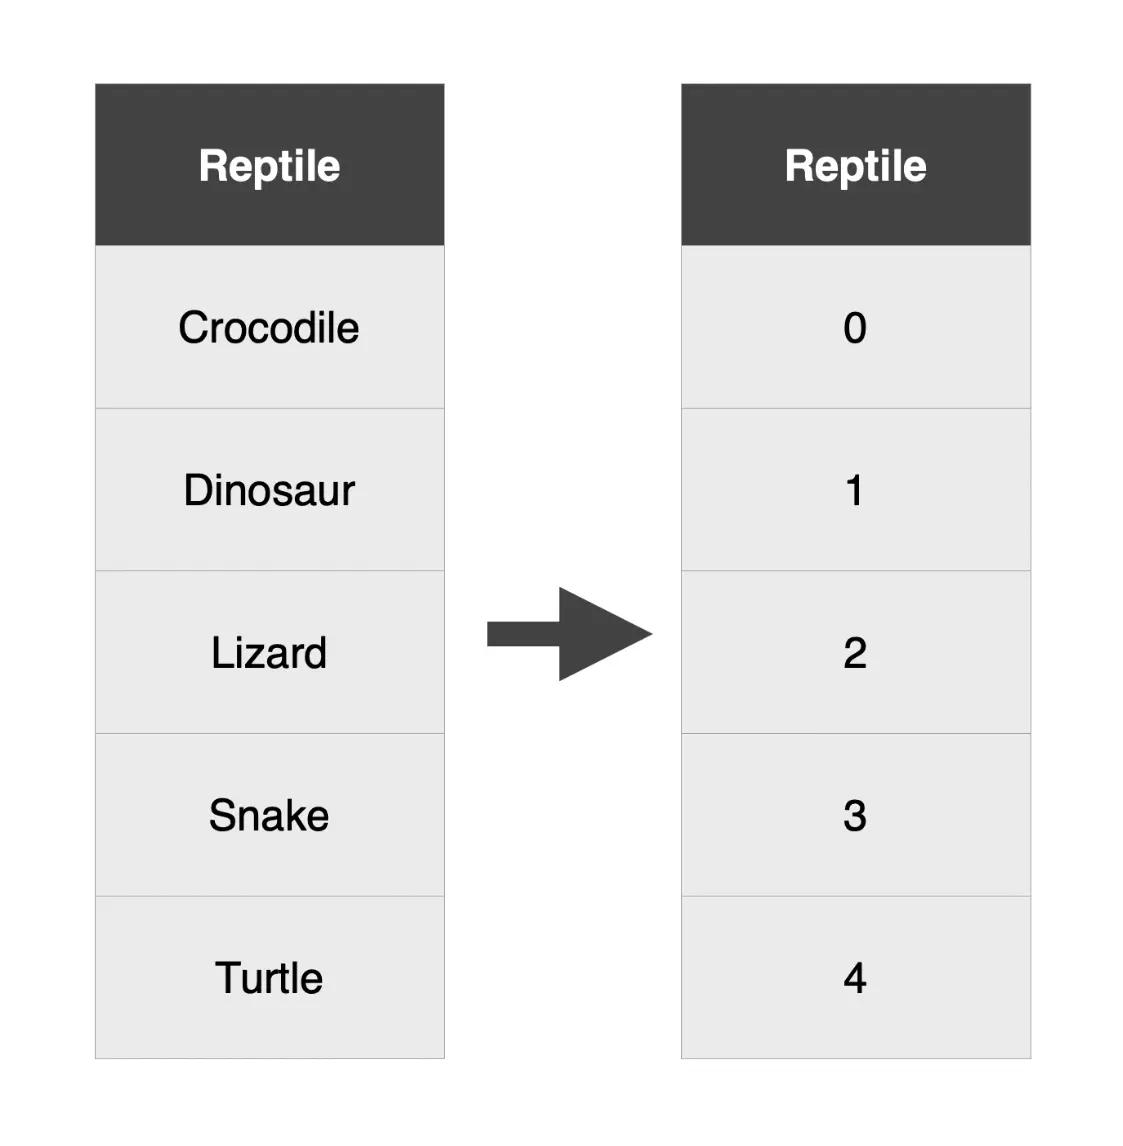
Task: Pick the Lizard row
Action: (x=270, y=653)
